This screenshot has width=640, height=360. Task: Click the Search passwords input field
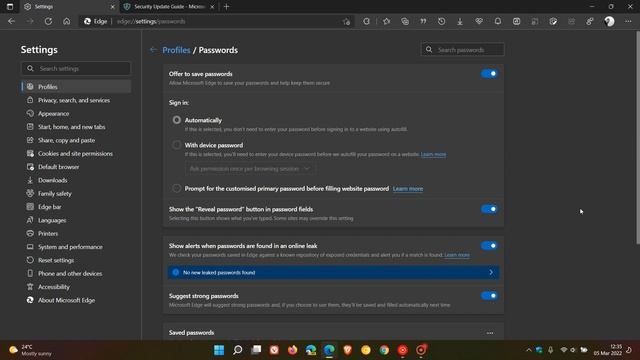462,49
